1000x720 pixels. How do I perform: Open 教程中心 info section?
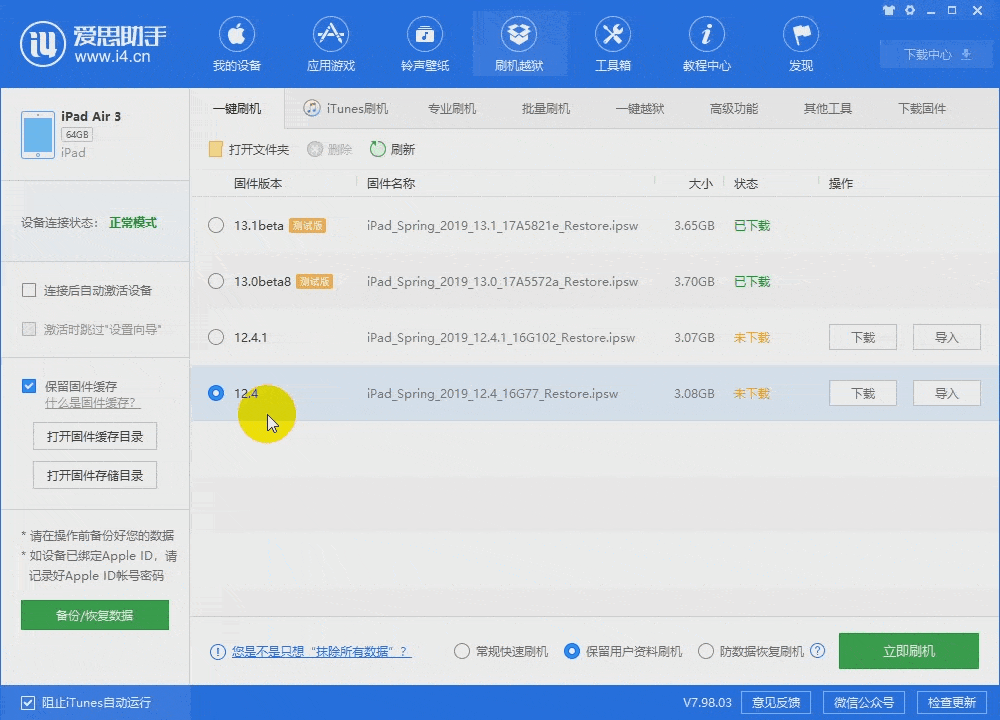pos(707,45)
